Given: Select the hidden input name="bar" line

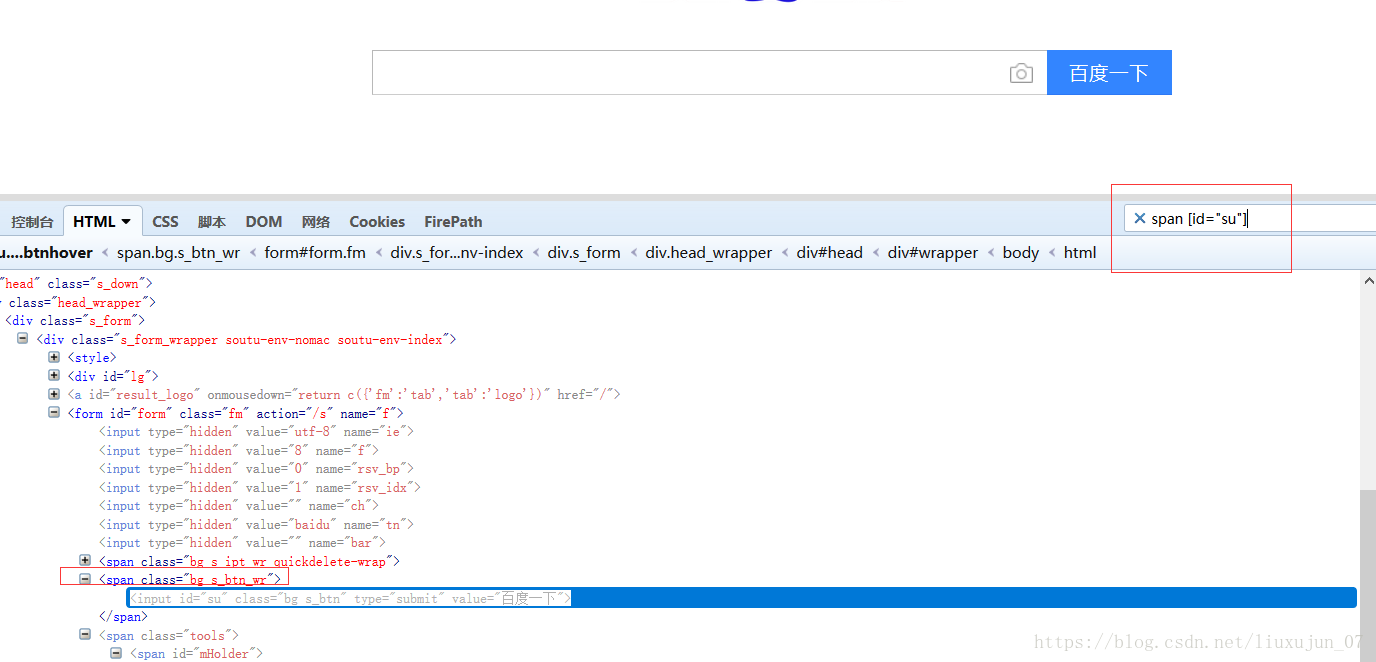Looking at the screenshot, I should coord(242,543).
